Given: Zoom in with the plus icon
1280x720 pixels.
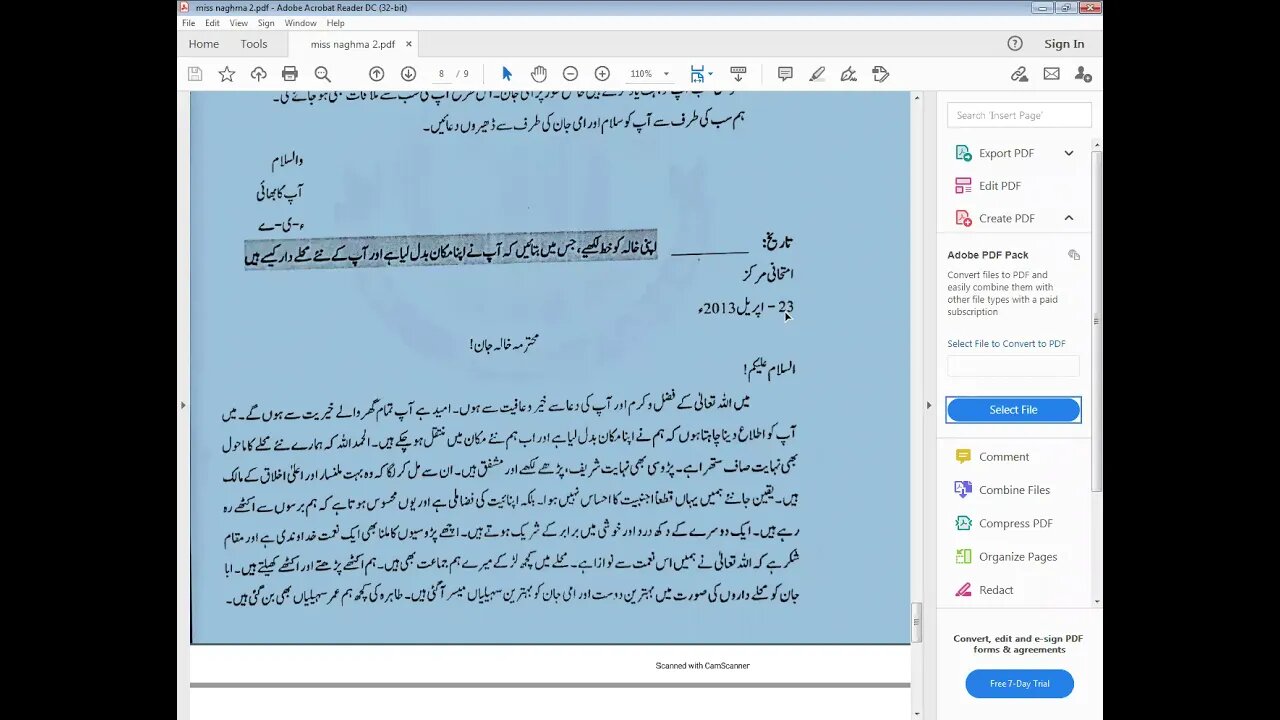Looking at the screenshot, I should pyautogui.click(x=602, y=74).
